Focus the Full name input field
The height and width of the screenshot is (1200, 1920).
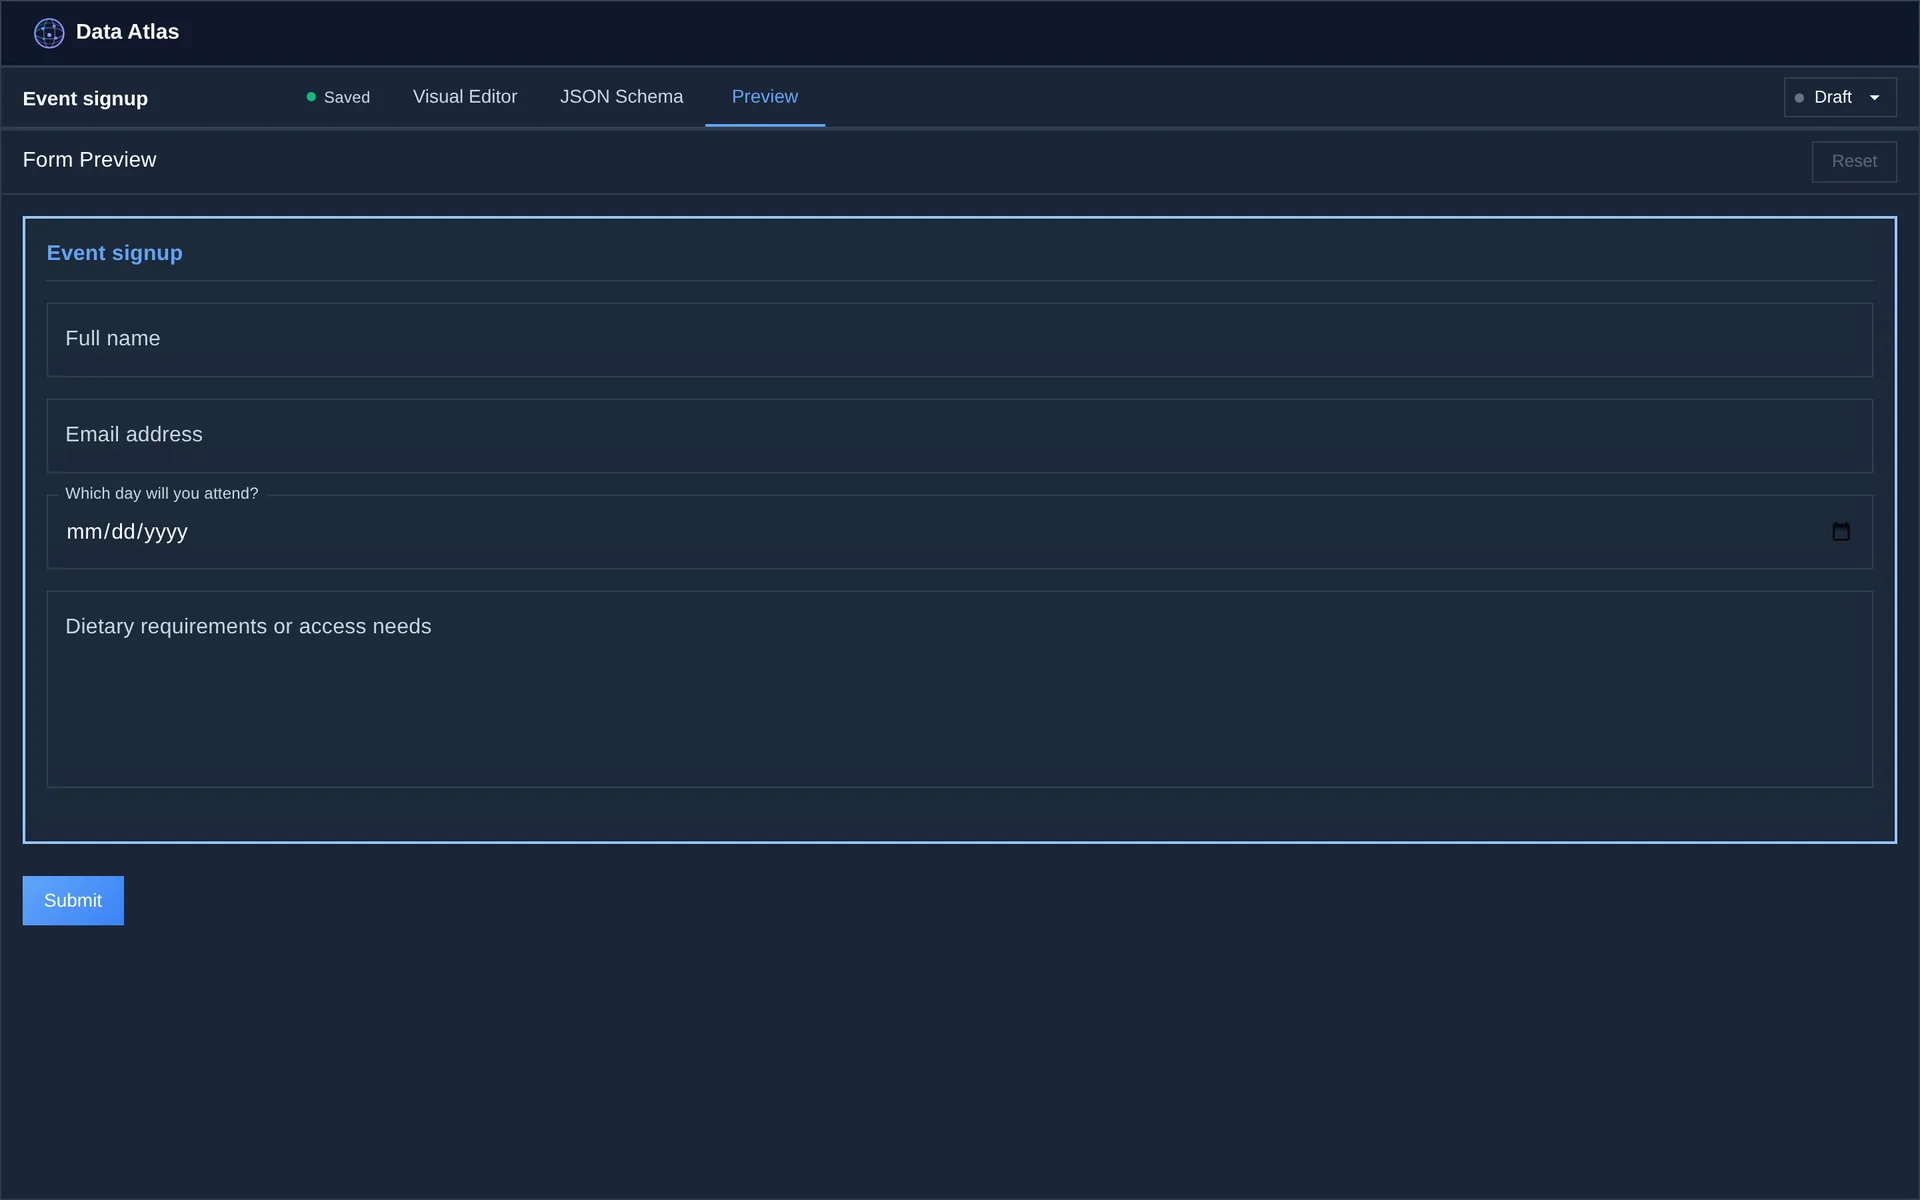pyautogui.click(x=959, y=339)
